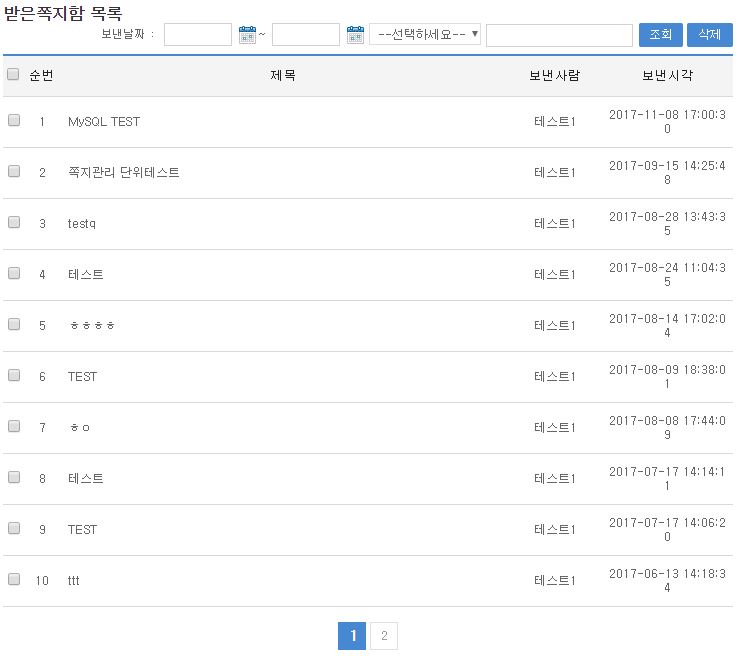
Task: Click the start date input field
Action: point(198,35)
